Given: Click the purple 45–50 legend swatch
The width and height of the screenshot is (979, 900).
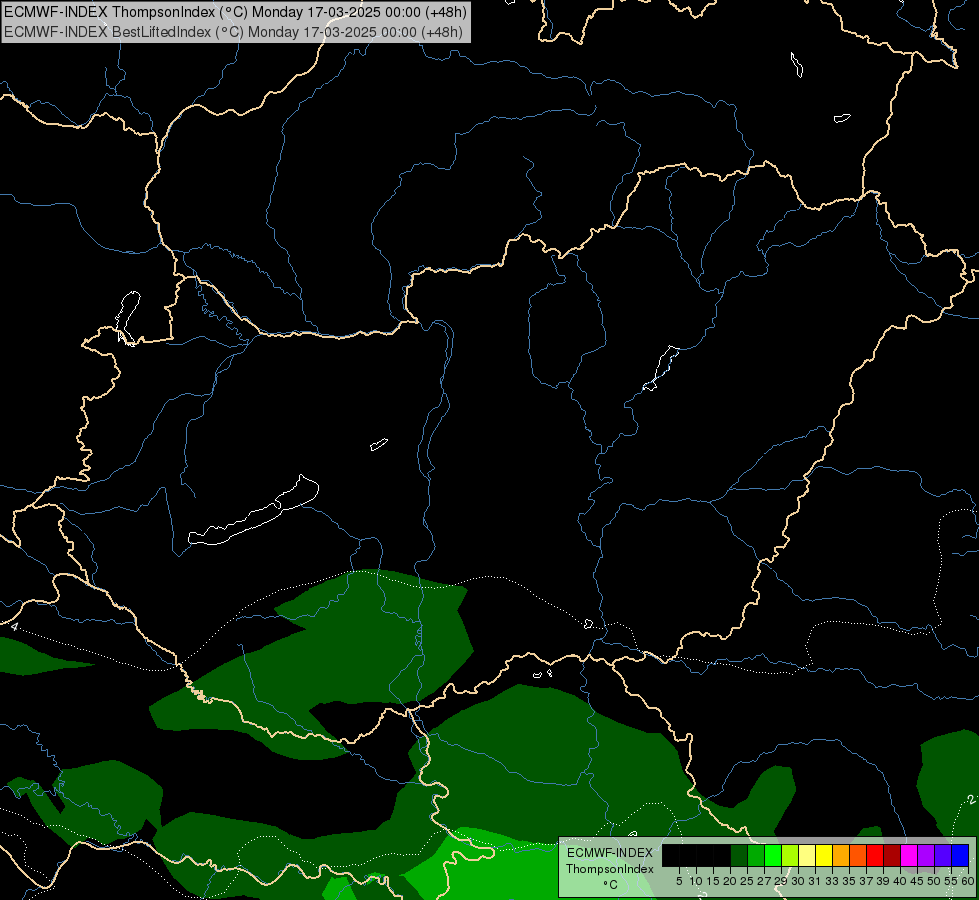Looking at the screenshot, I should 926,855.
